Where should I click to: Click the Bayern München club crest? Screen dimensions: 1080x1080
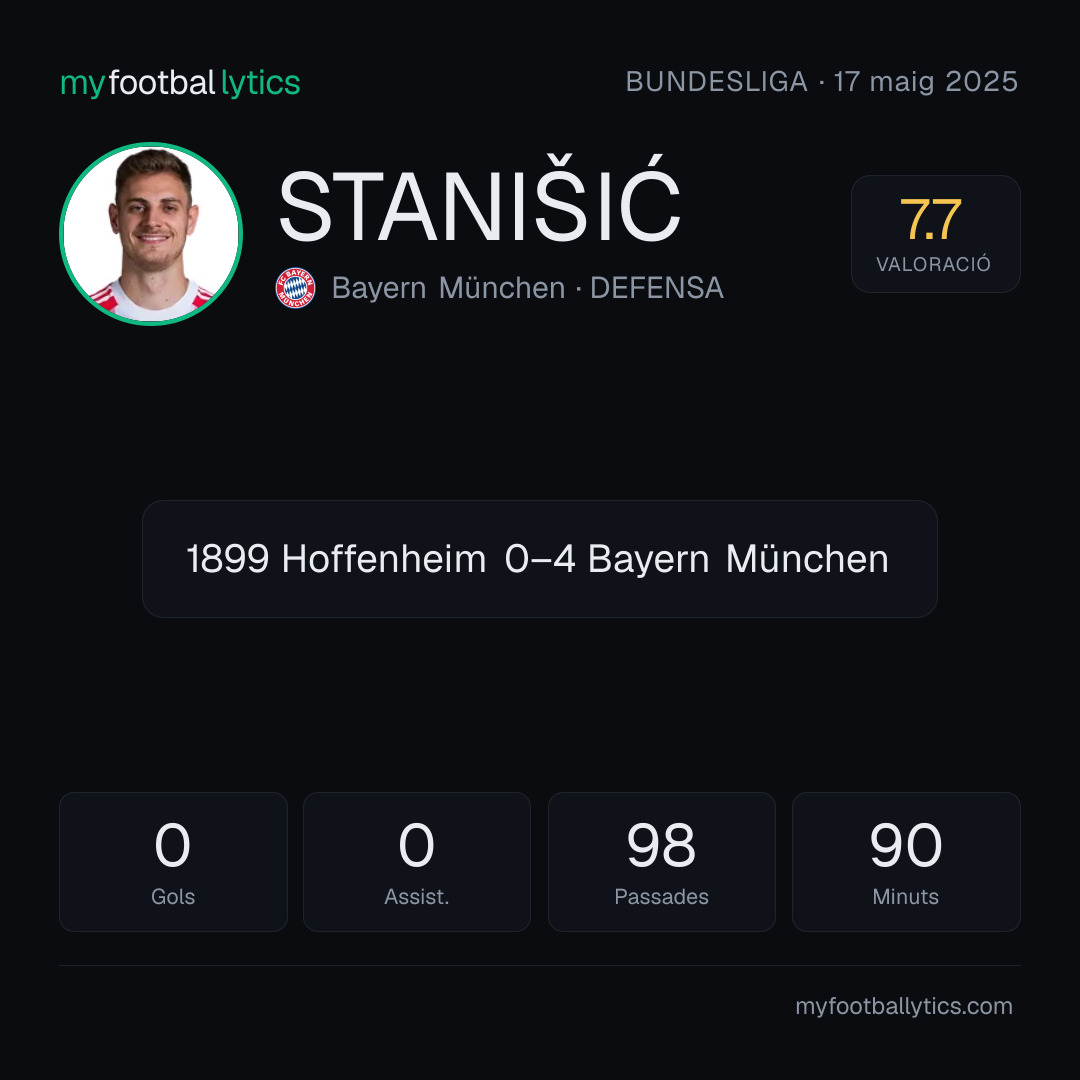(295, 288)
